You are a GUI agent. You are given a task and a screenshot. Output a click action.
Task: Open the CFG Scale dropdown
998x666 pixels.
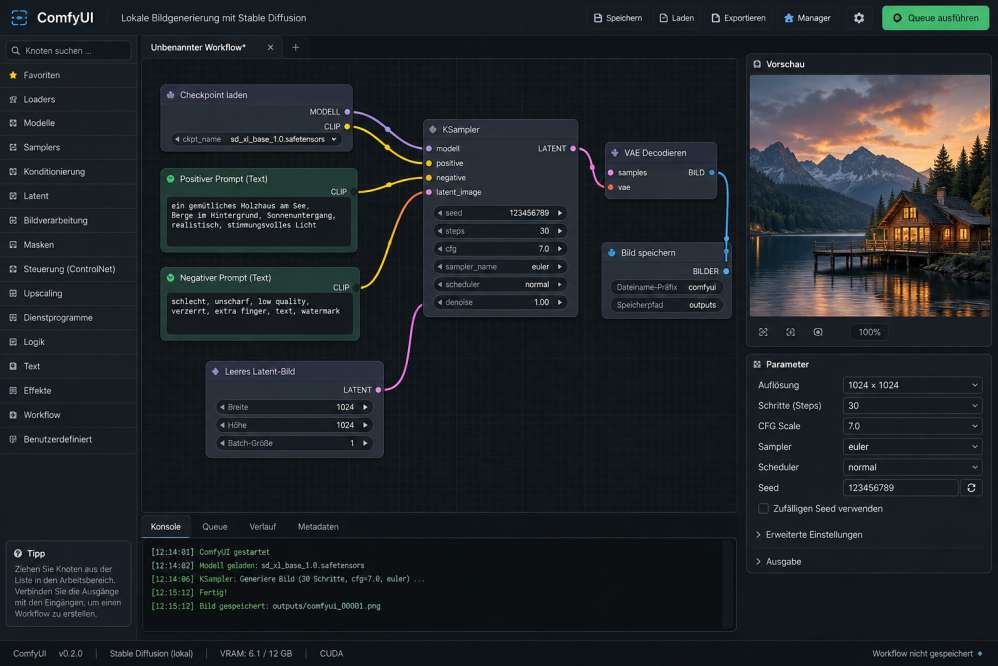tap(911, 426)
